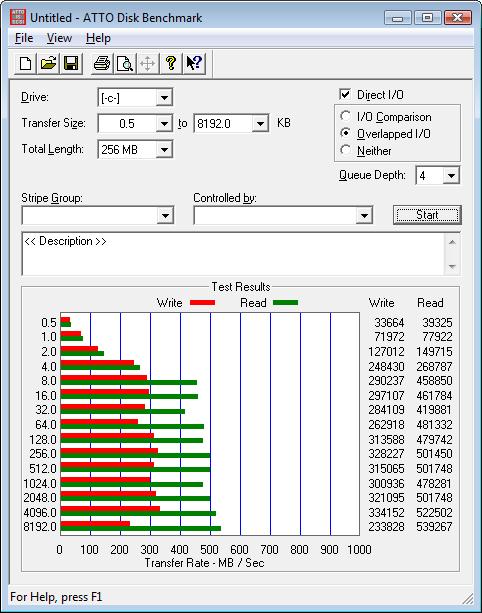Click inside the Description text field
The height and width of the screenshot is (613, 482).
234,254
